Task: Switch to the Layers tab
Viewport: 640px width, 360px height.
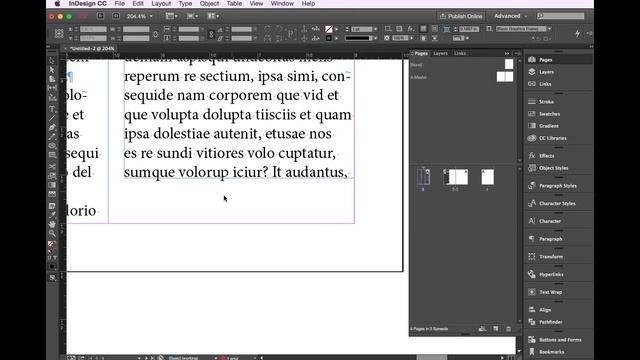Action: [440, 53]
